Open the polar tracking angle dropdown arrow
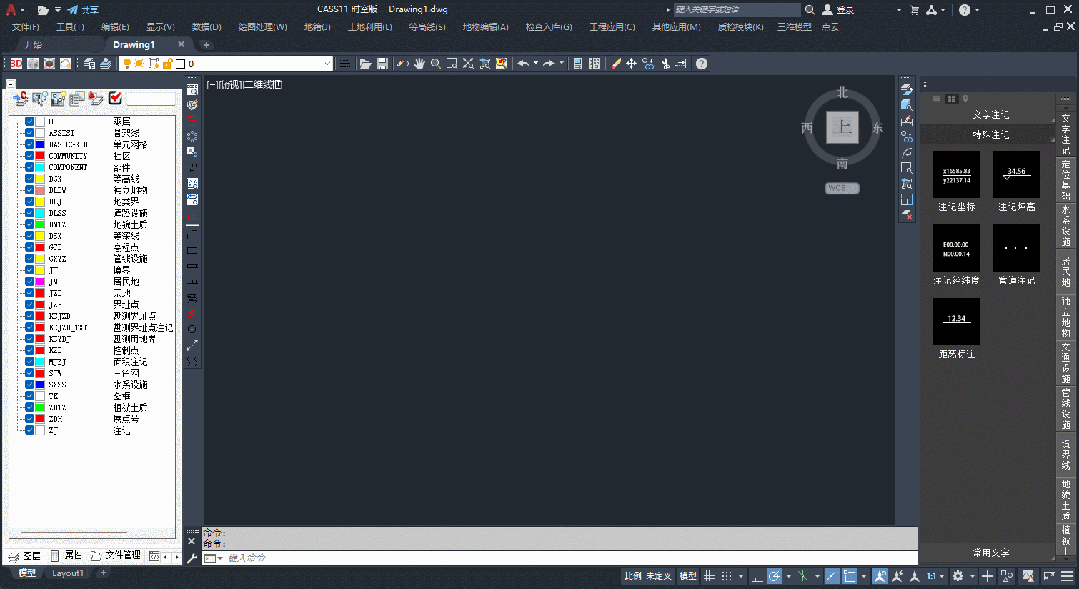 coord(788,576)
